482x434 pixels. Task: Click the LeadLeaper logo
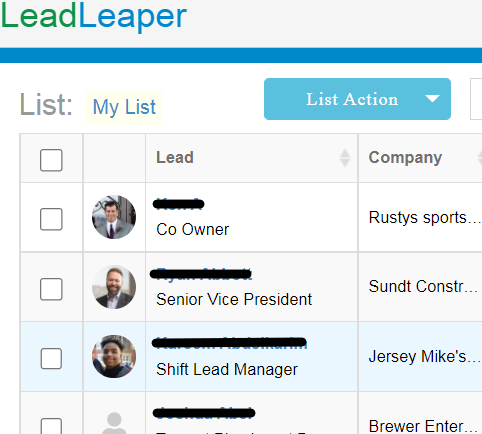coord(94,17)
